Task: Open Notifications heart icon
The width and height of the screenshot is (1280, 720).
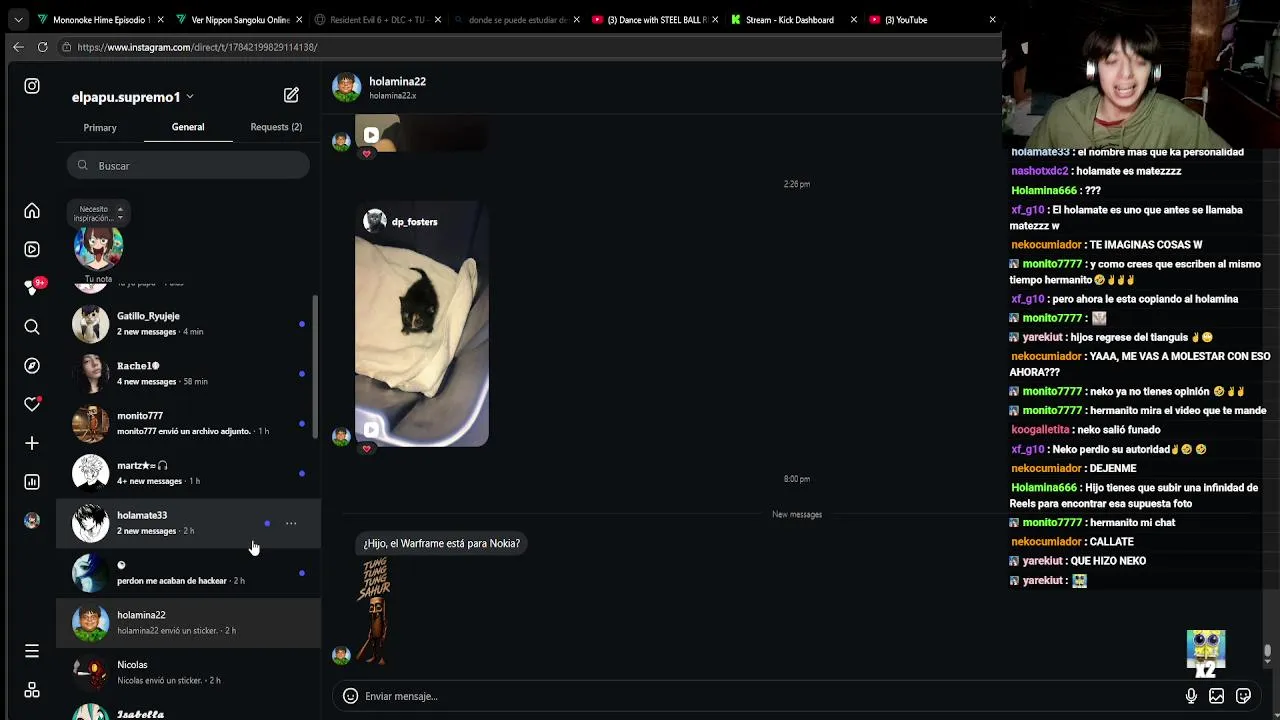Action: click(x=32, y=404)
